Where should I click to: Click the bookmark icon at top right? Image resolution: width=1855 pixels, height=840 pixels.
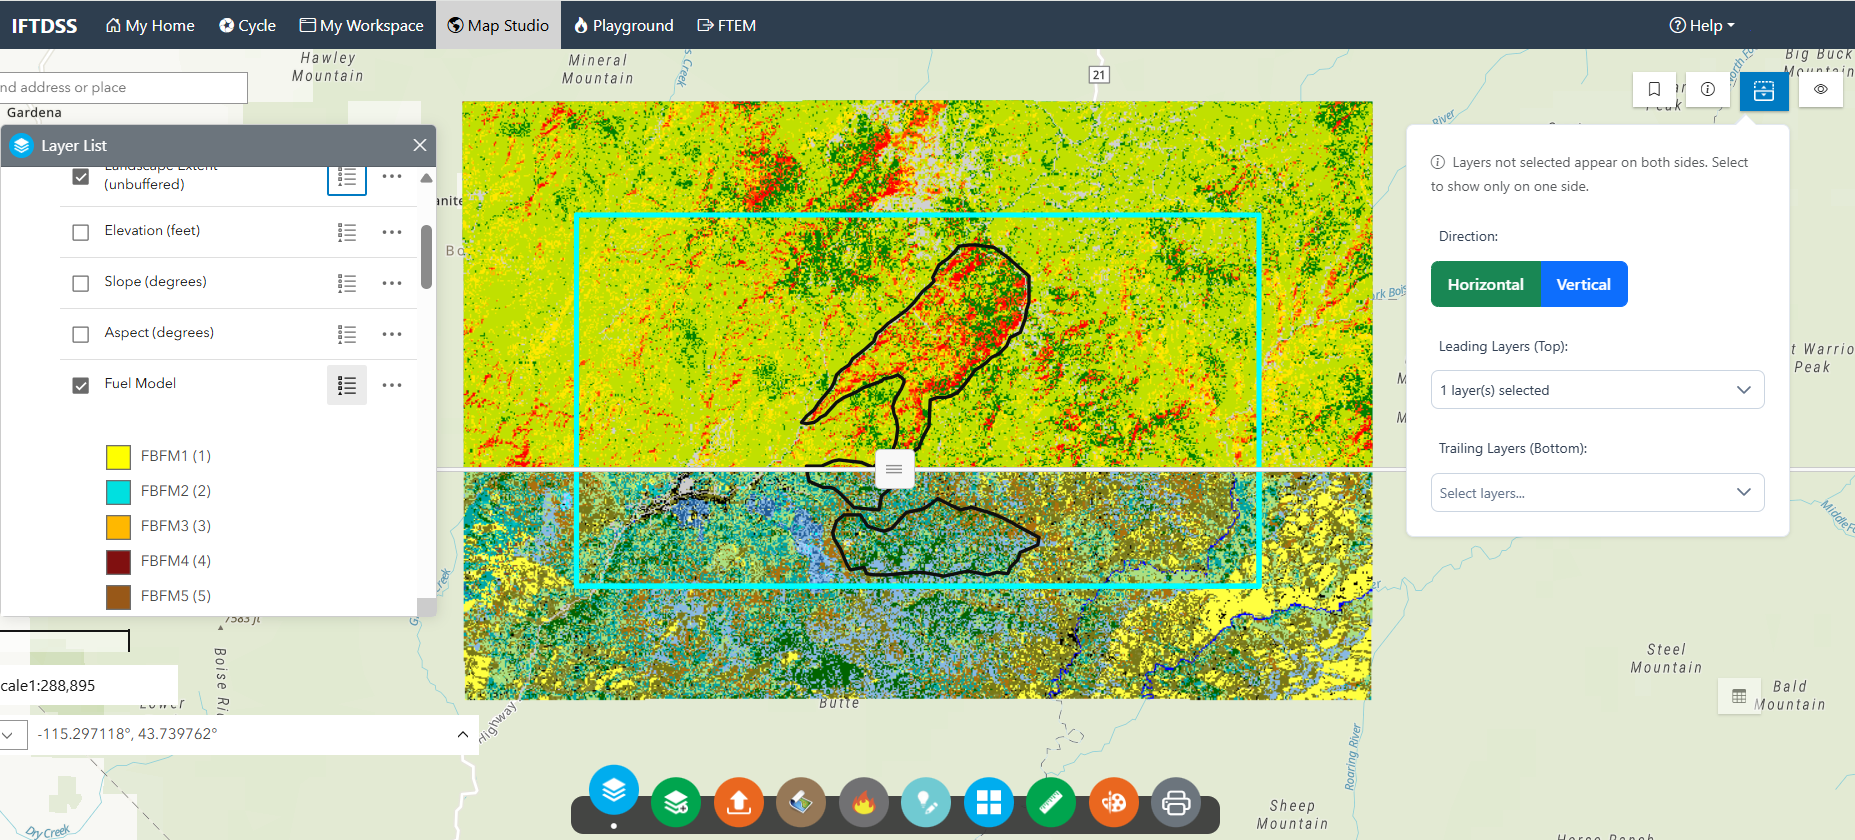1654,89
